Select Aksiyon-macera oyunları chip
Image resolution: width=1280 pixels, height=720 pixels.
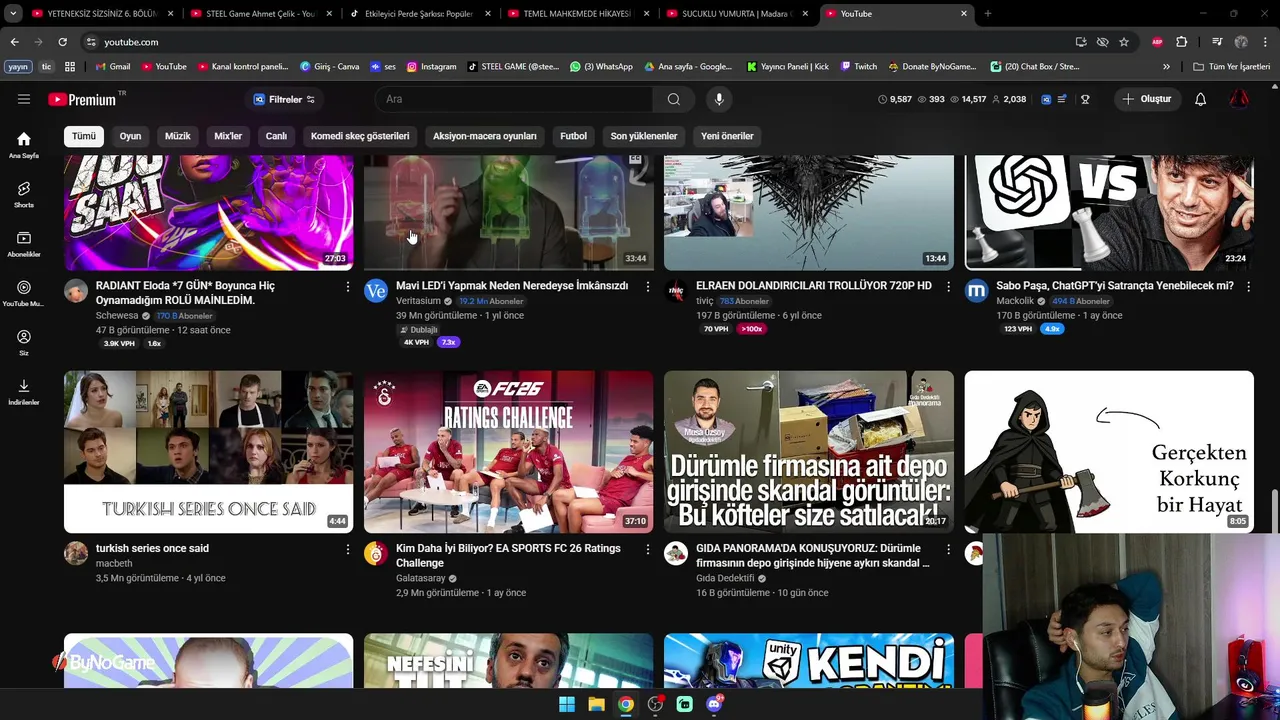coord(485,136)
